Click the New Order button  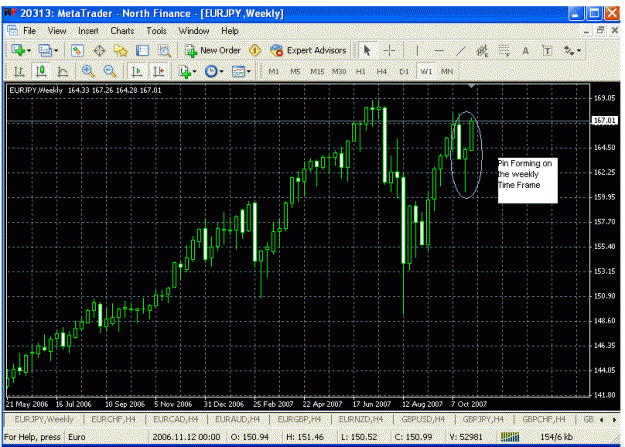click(212, 50)
